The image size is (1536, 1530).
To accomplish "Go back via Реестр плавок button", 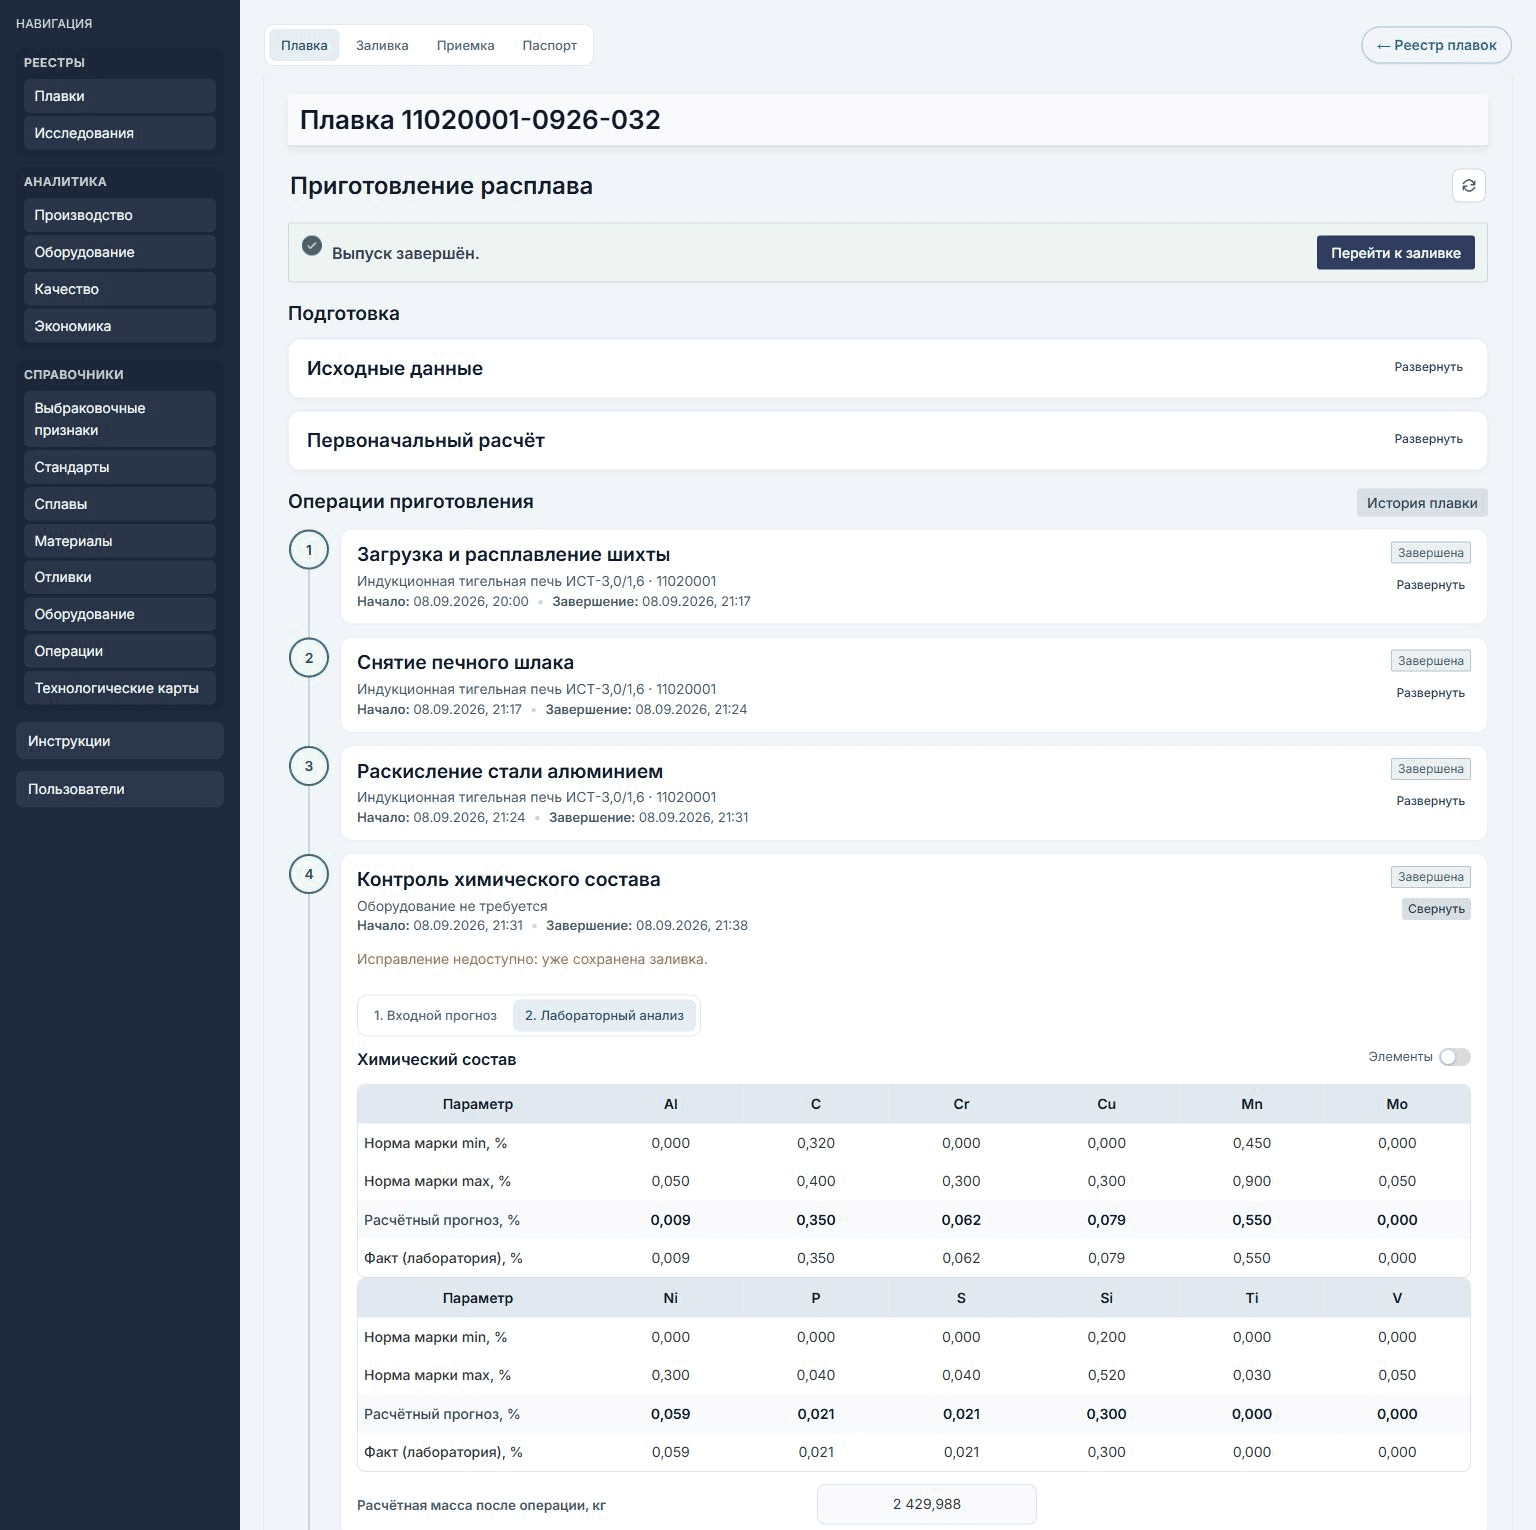I will coord(1436,45).
